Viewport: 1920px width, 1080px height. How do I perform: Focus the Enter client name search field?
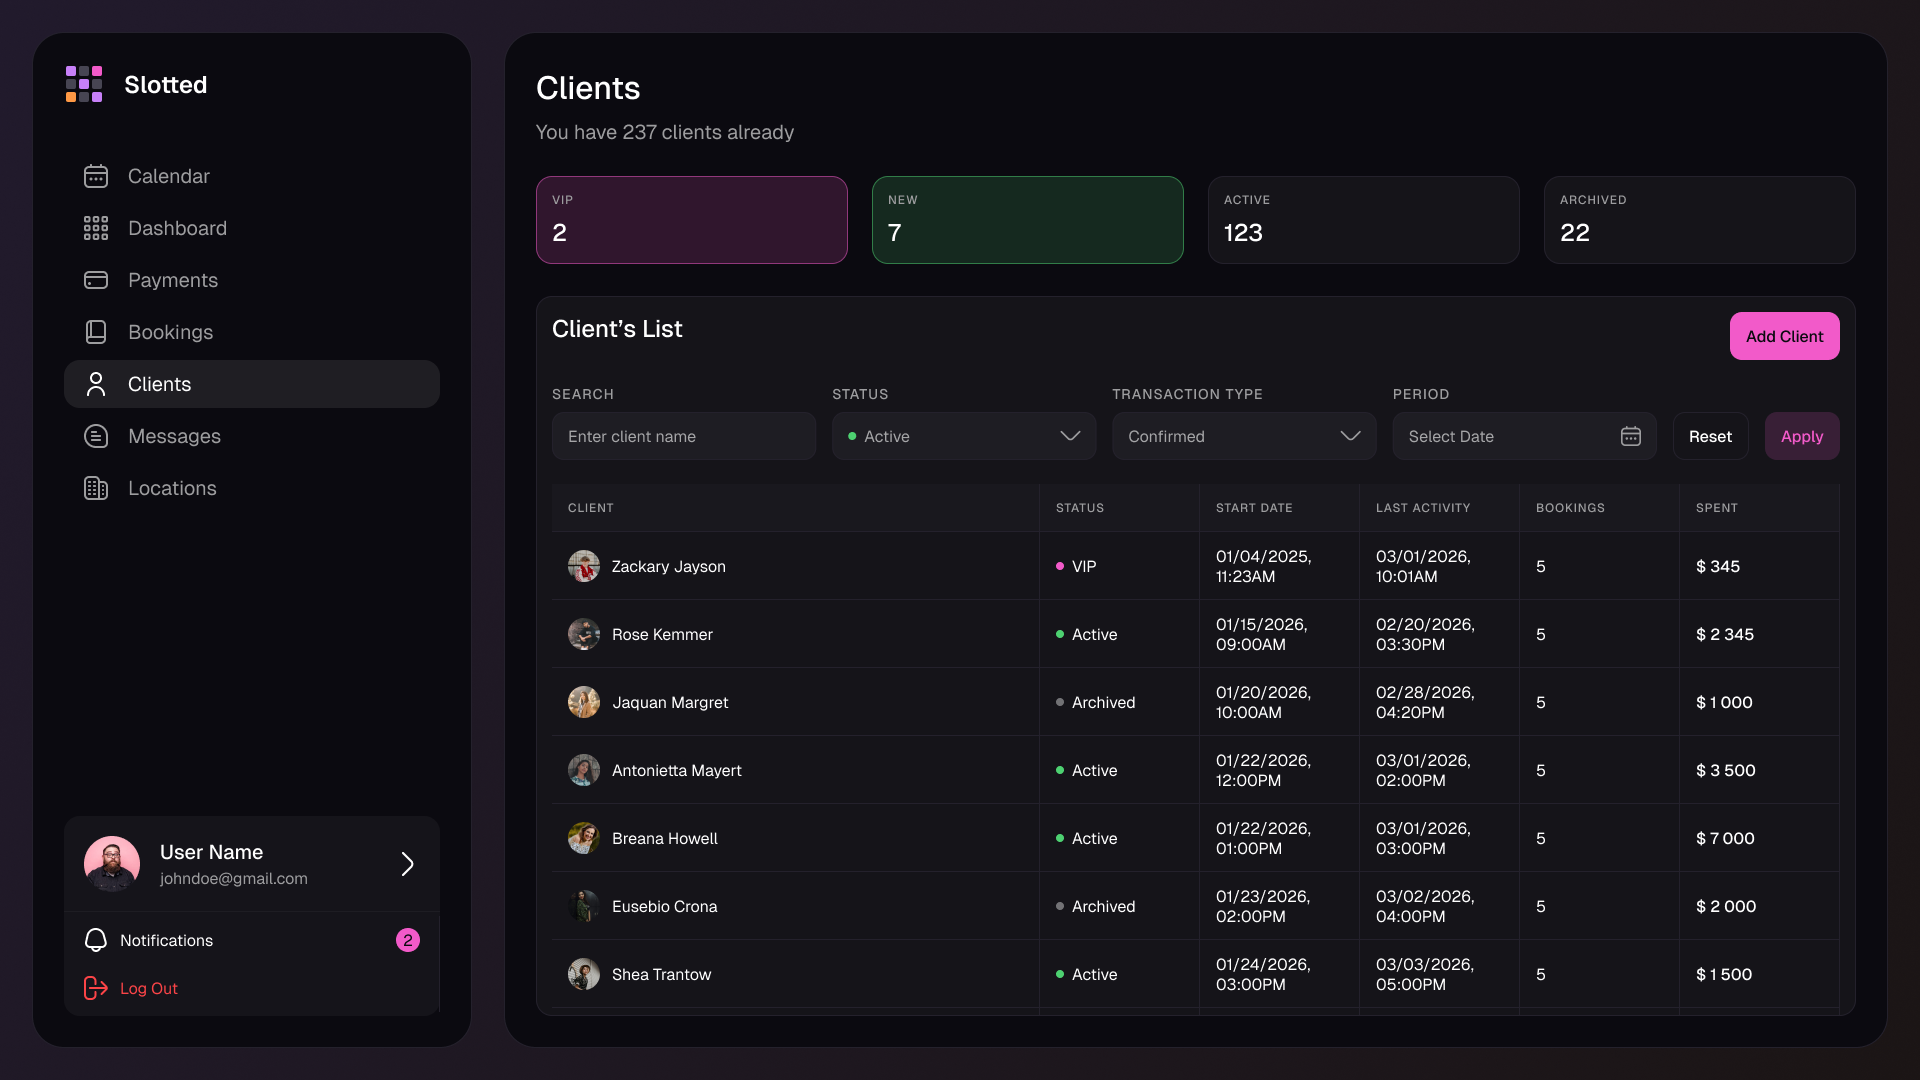pos(684,436)
